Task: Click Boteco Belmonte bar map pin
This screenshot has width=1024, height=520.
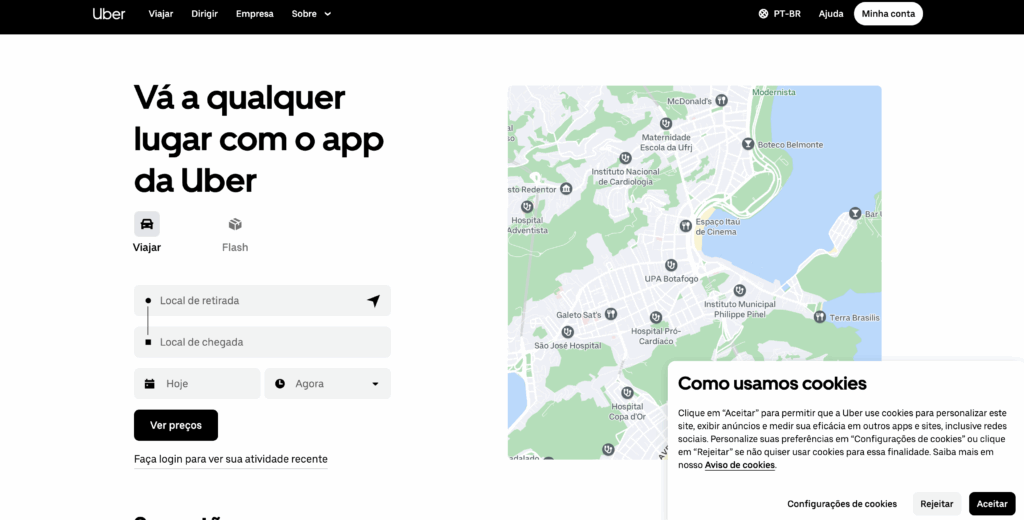Action: pyautogui.click(x=748, y=144)
